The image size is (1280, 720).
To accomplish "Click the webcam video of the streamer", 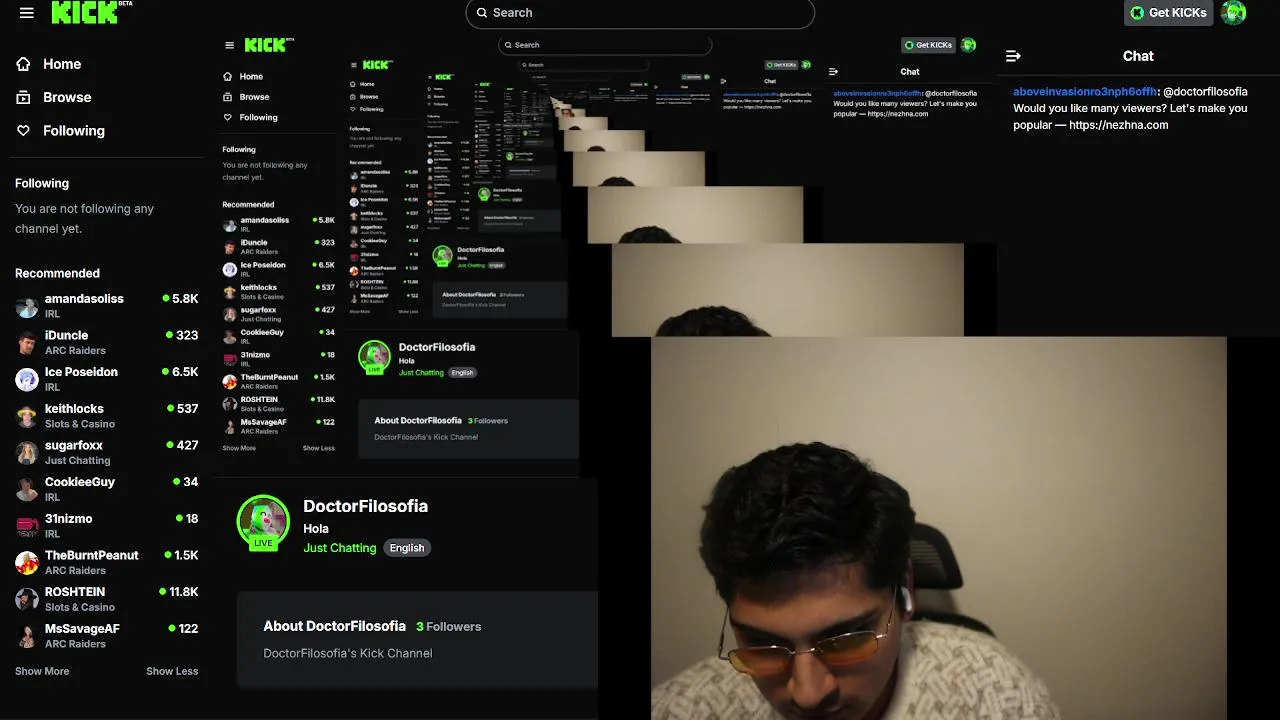I will pos(938,528).
